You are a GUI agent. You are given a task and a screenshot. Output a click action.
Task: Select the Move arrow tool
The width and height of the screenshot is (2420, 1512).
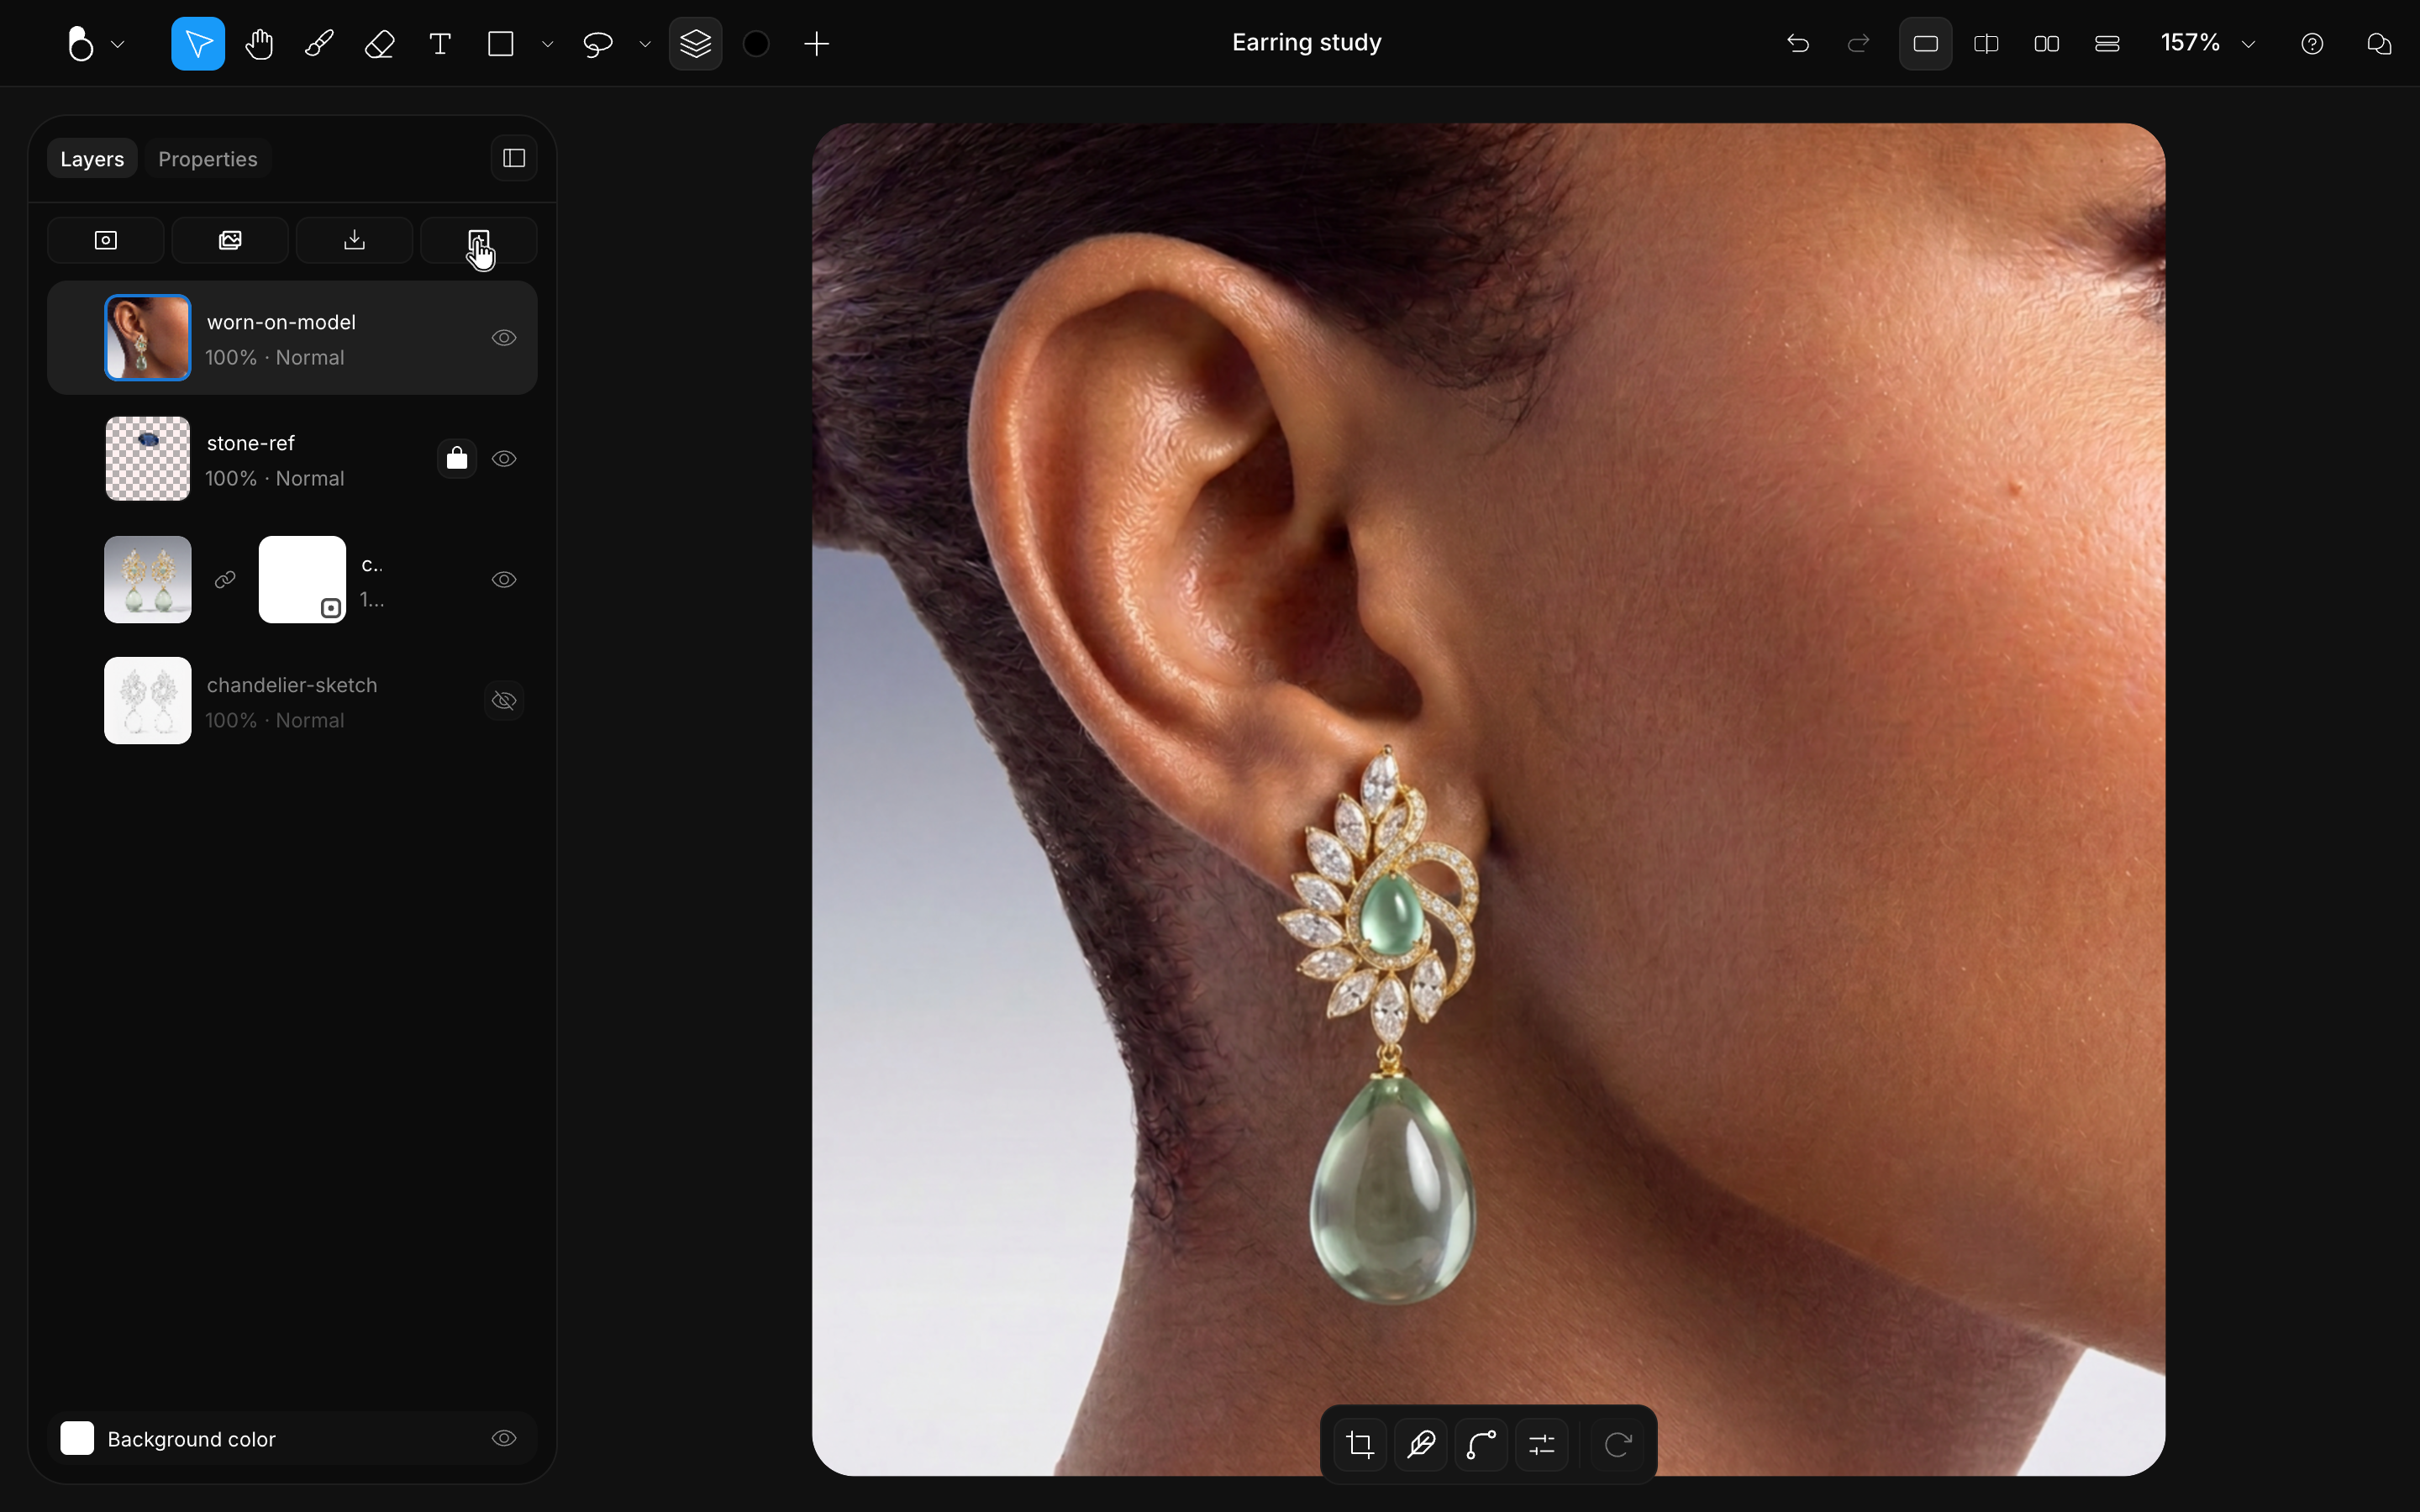tap(198, 44)
